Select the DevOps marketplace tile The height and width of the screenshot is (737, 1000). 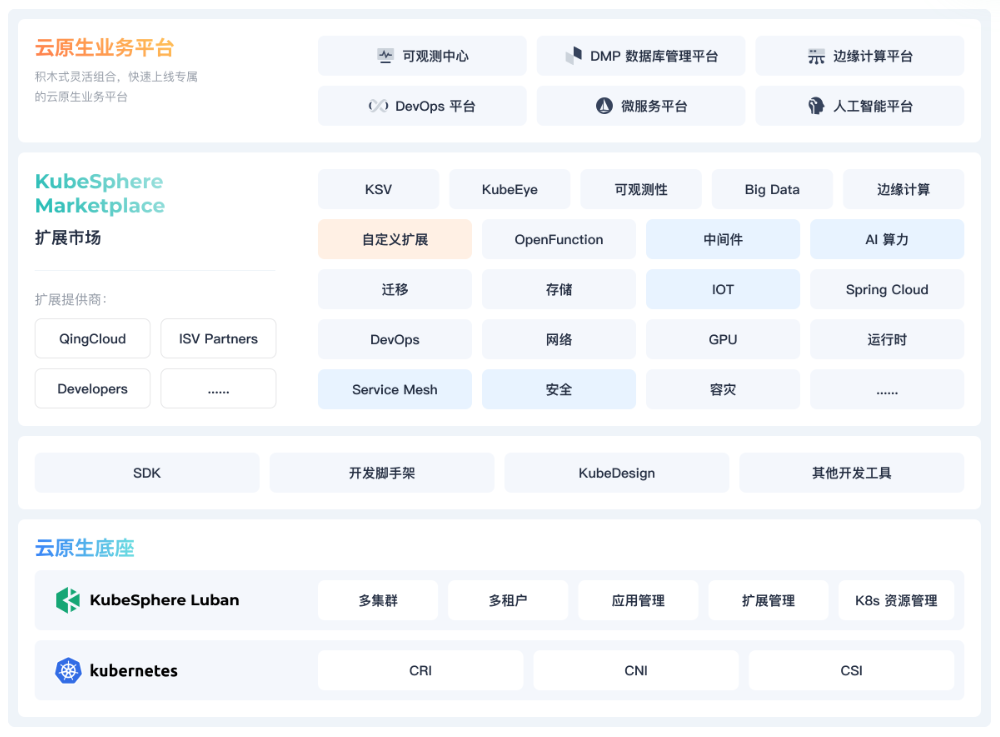tap(395, 339)
